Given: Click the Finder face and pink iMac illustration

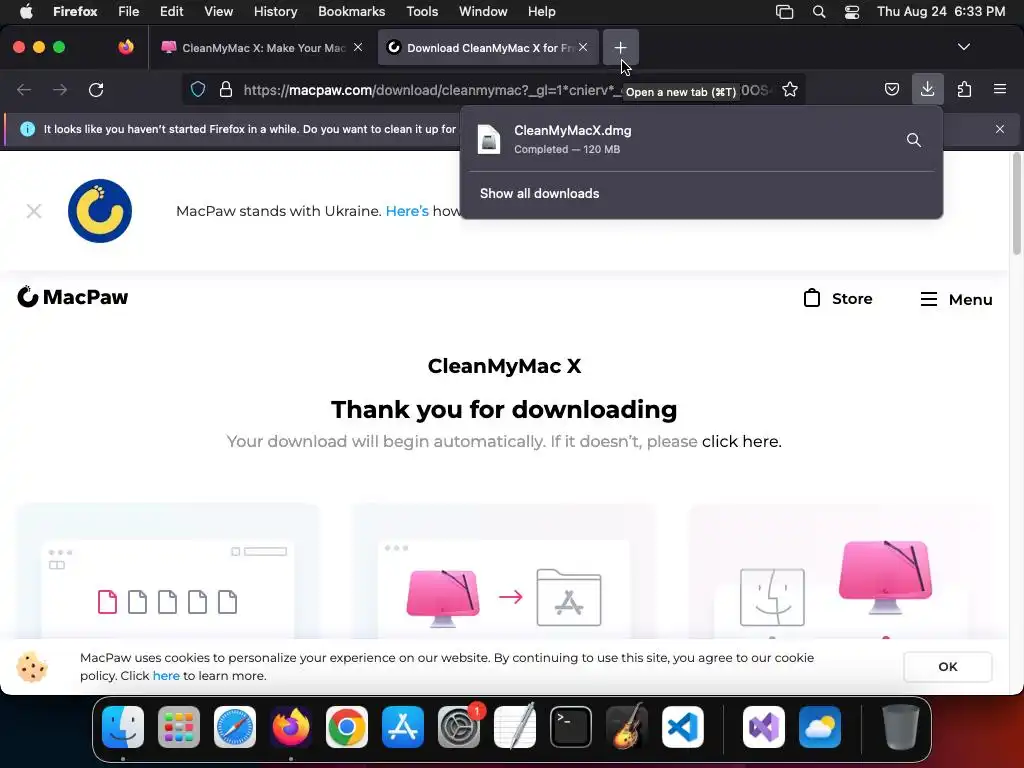Looking at the screenshot, I should pyautogui.click(x=836, y=583).
